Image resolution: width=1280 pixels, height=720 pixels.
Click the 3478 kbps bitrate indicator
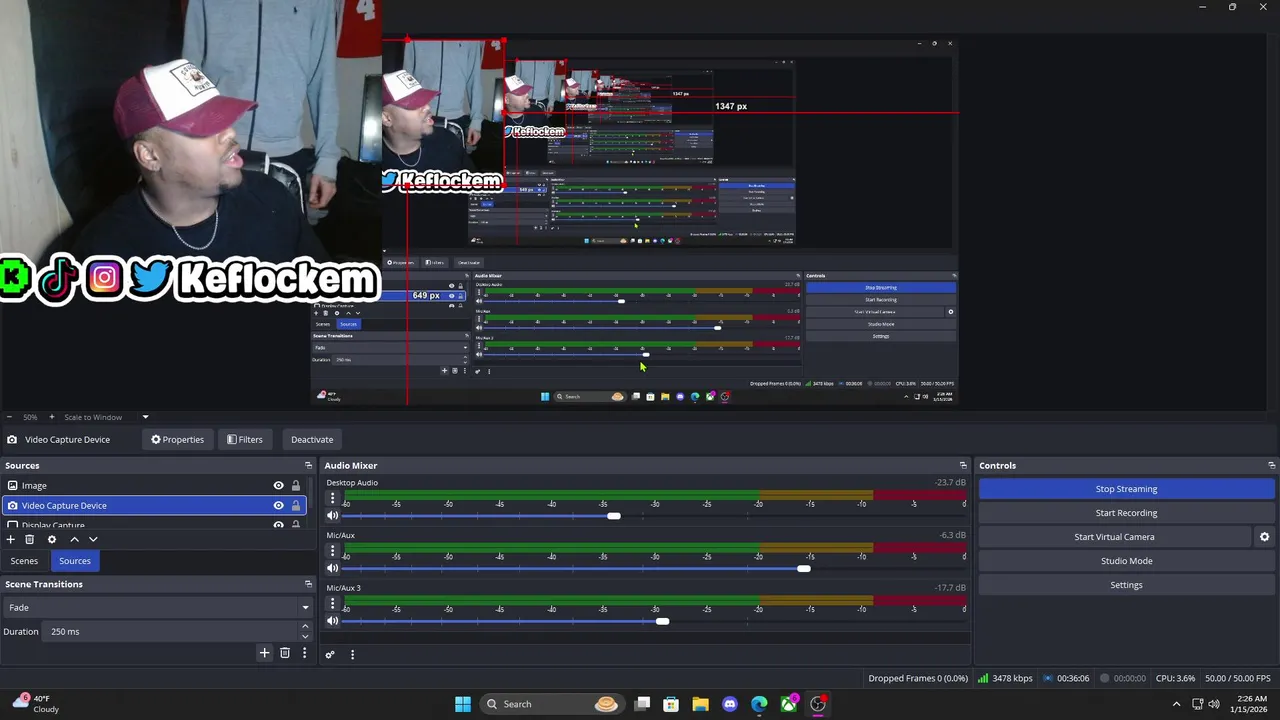1005,678
